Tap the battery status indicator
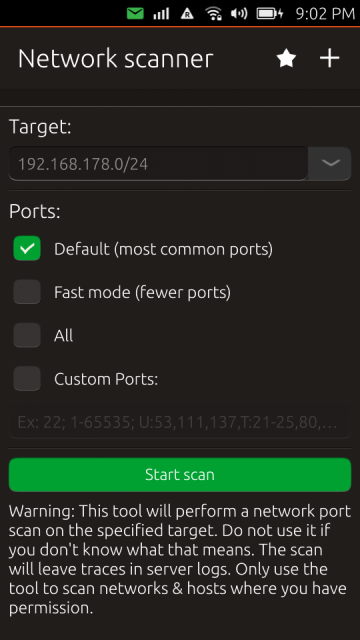360x640 pixels. point(270,14)
